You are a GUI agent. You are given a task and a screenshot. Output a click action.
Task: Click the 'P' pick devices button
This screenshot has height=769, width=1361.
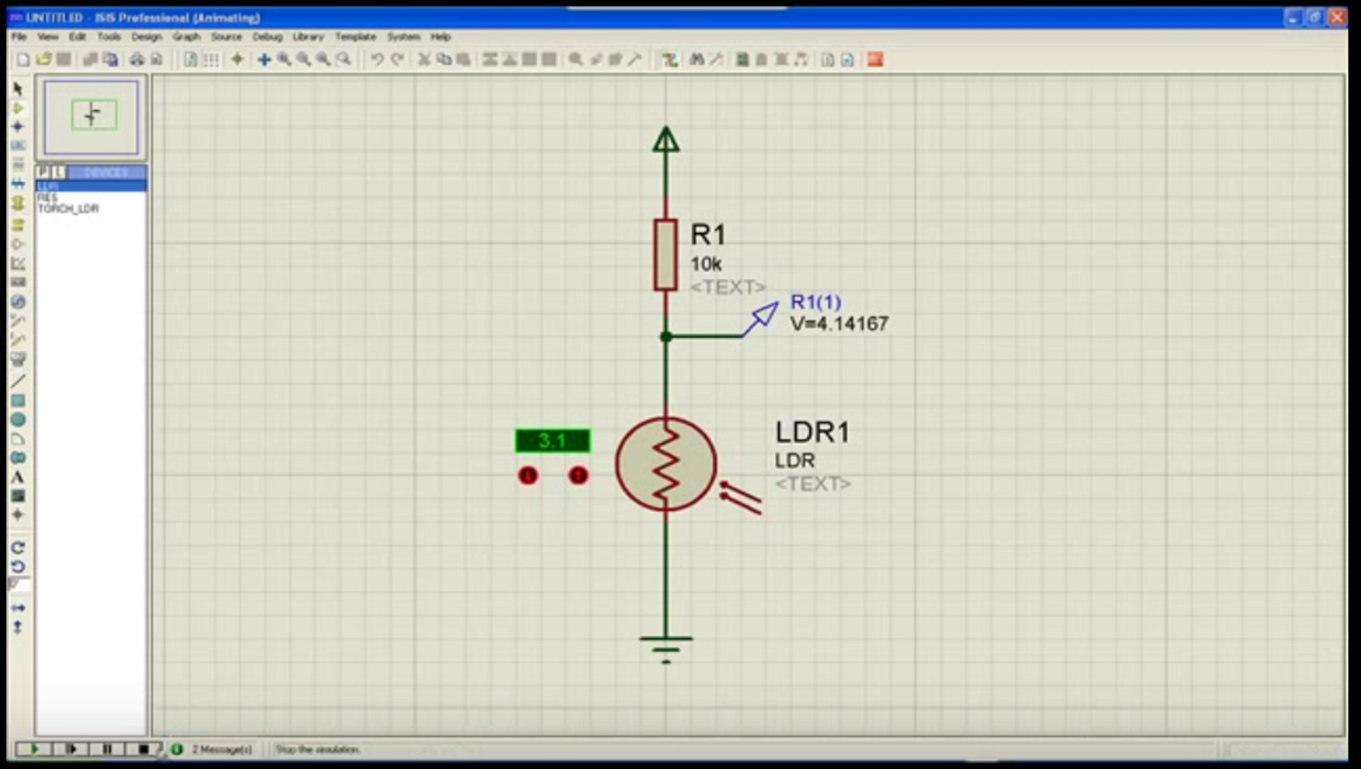pyautogui.click(x=43, y=173)
